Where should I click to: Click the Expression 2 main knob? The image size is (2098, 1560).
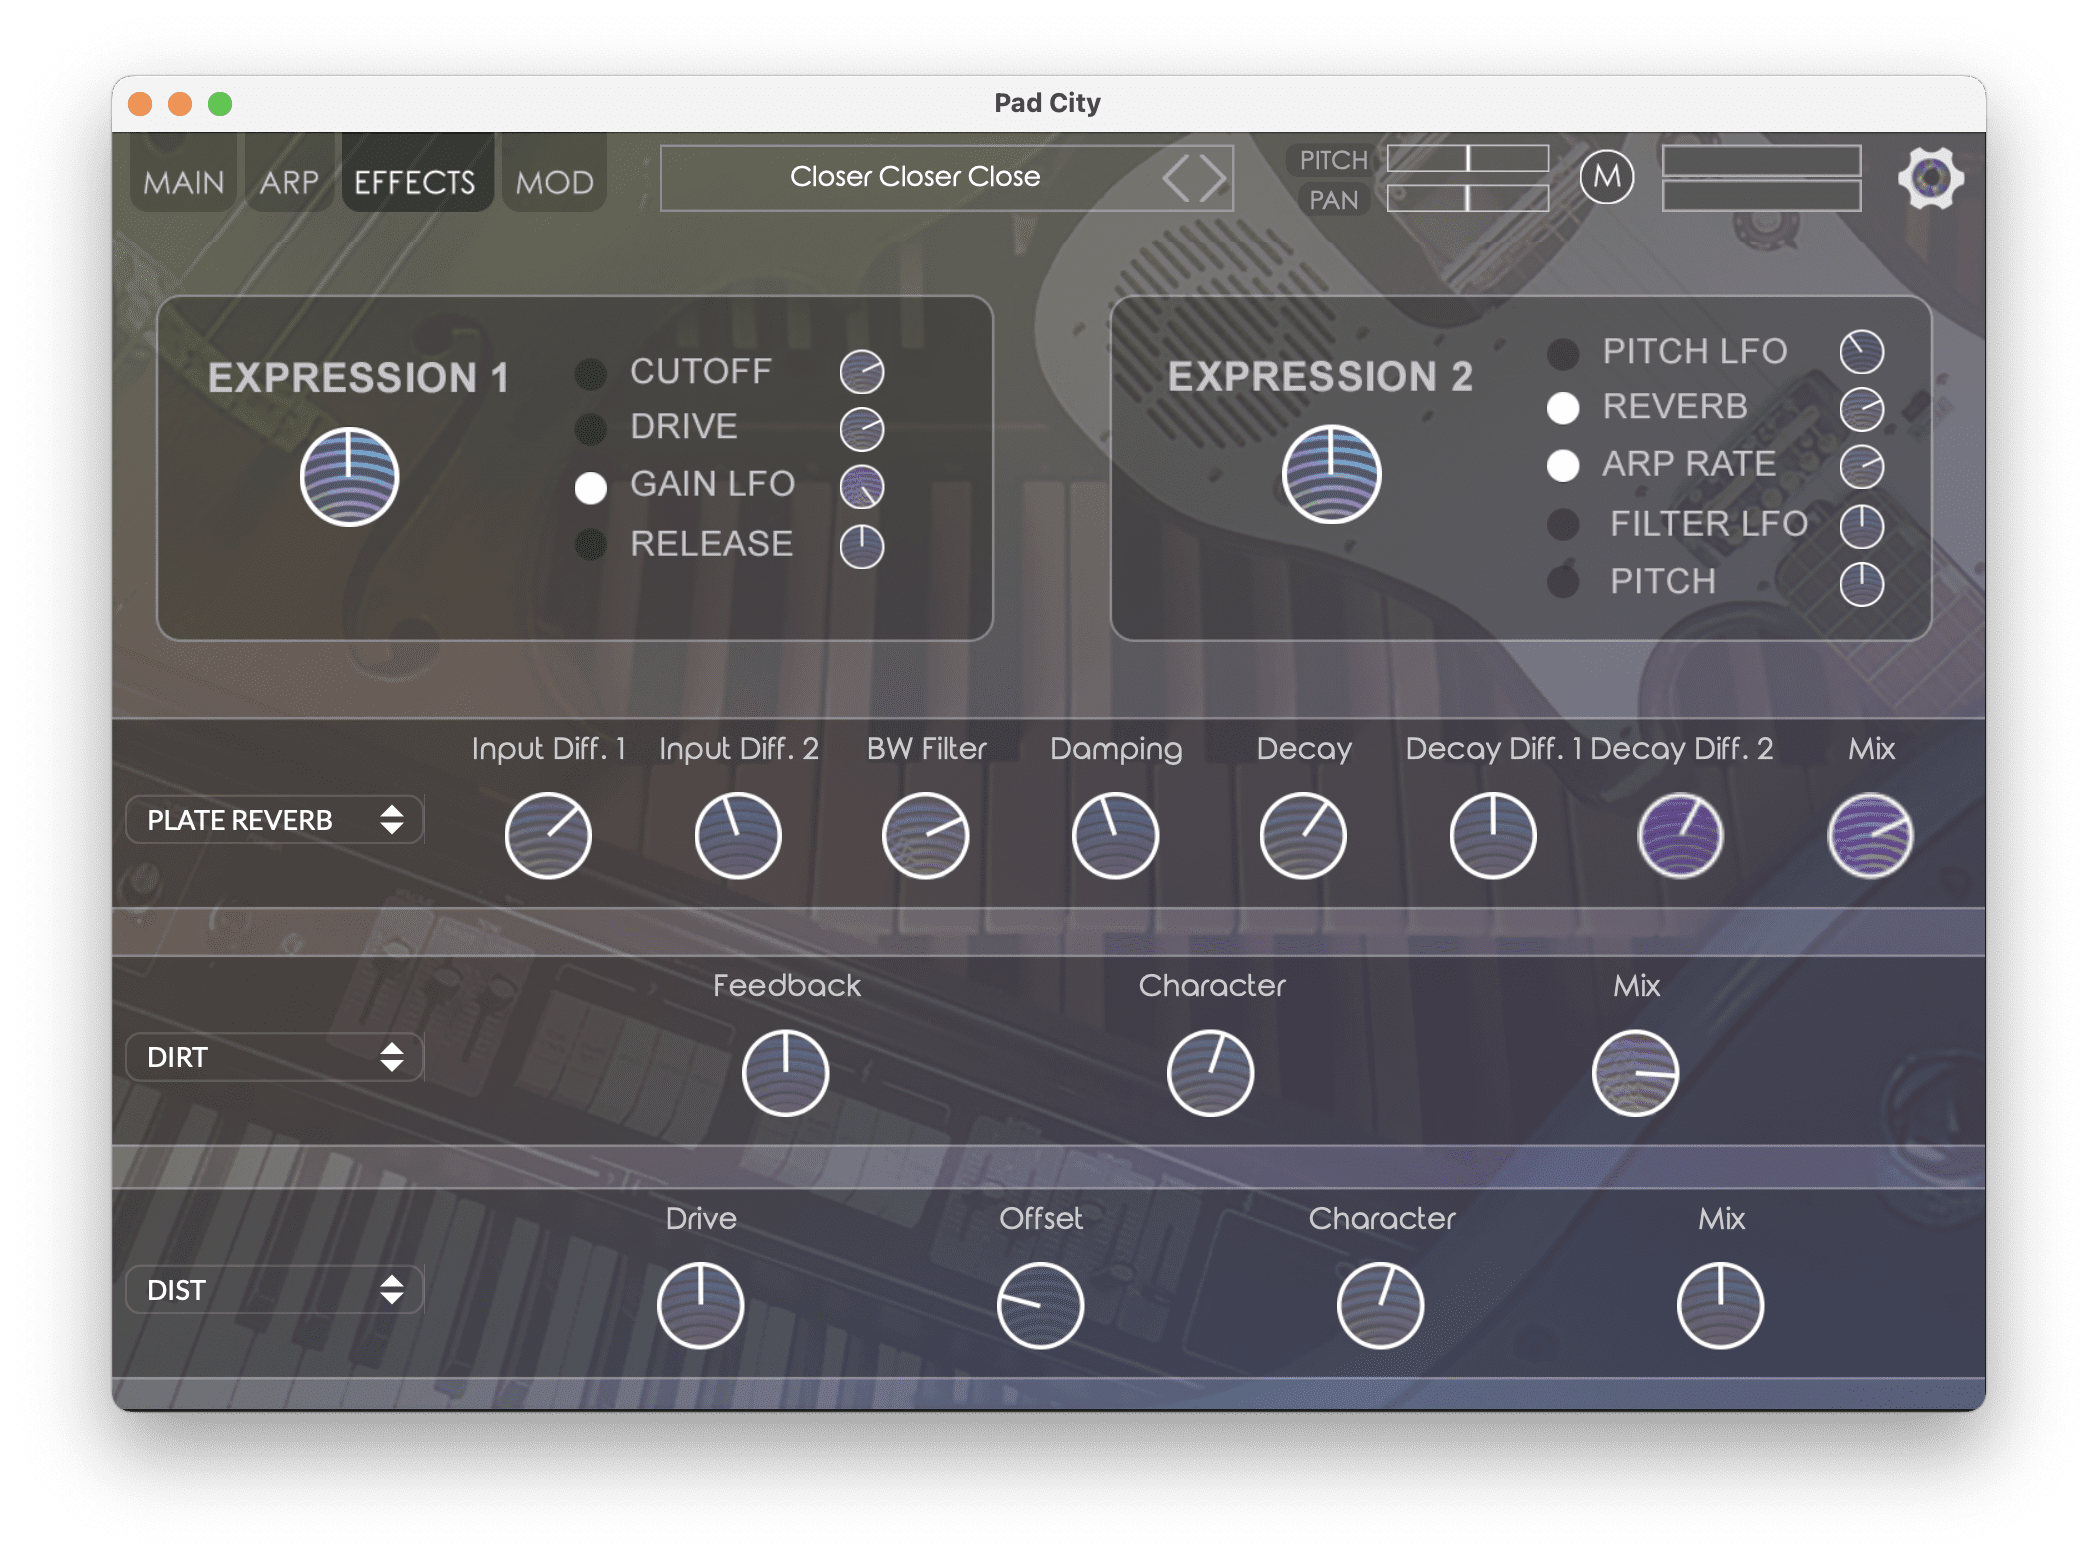coord(1331,474)
